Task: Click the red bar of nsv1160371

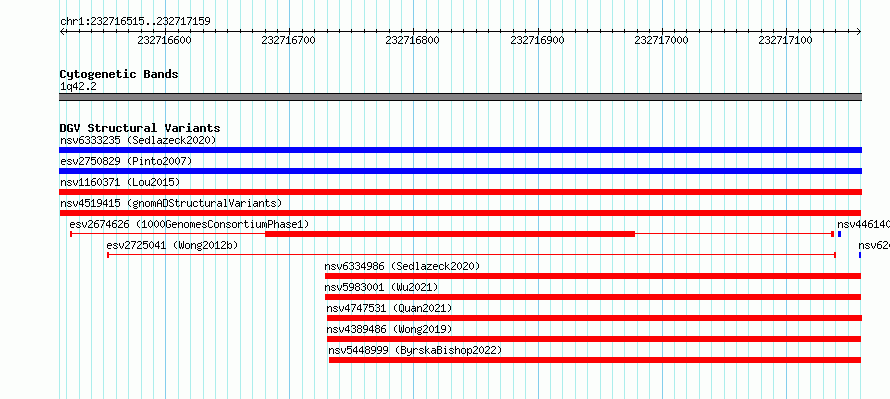Action: (460, 192)
